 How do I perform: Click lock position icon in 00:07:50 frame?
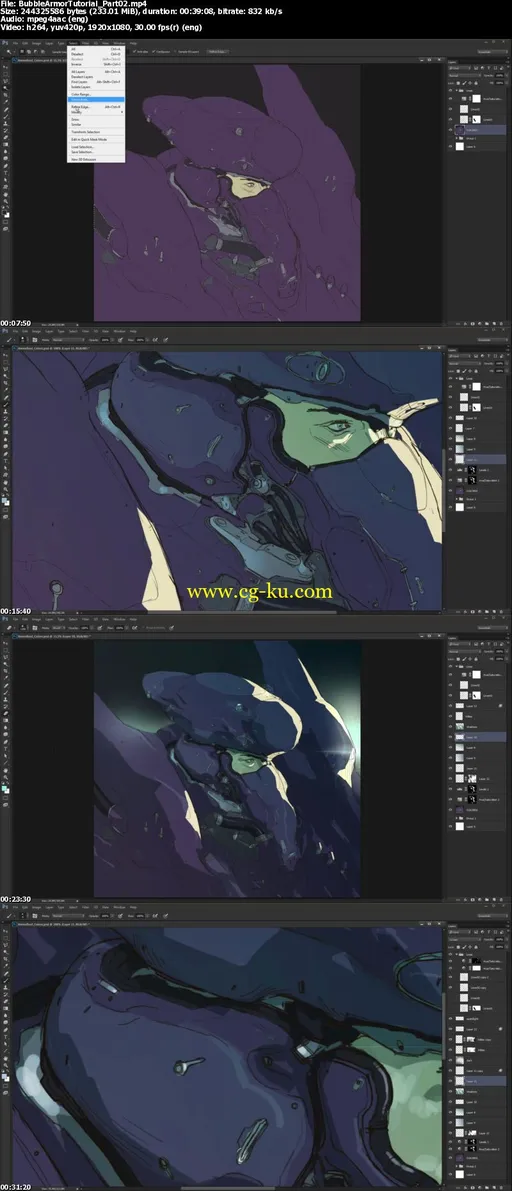[470, 84]
